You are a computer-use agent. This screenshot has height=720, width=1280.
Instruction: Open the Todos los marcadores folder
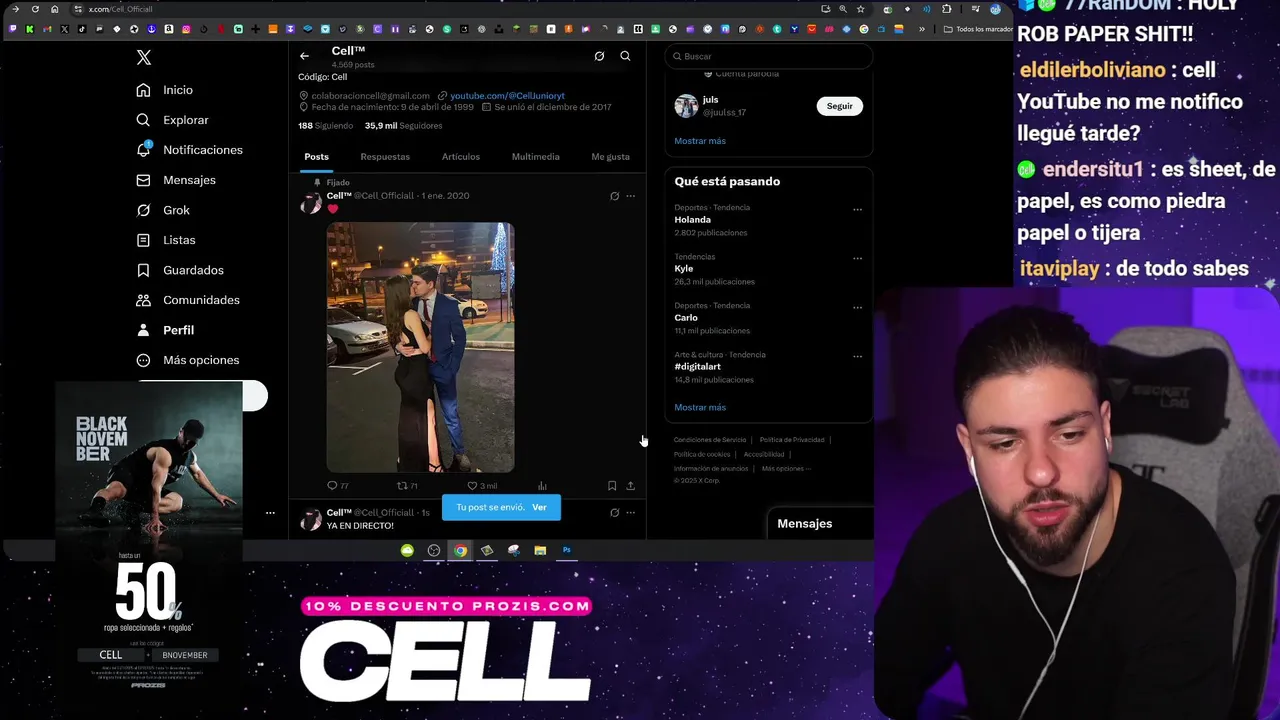[x=978, y=29]
